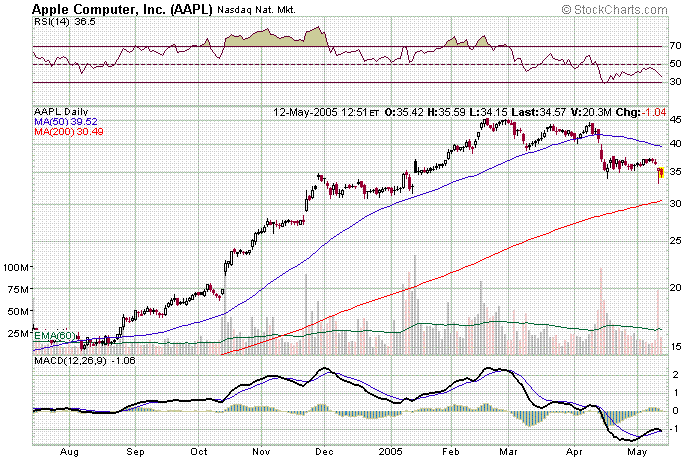Screen dimensions: 700x462
Task: Click the RSI 30 oversold level label
Action: click(675, 82)
